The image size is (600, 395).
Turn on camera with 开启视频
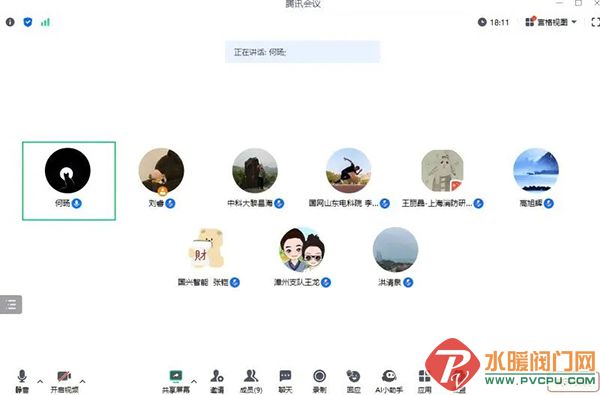(x=64, y=381)
